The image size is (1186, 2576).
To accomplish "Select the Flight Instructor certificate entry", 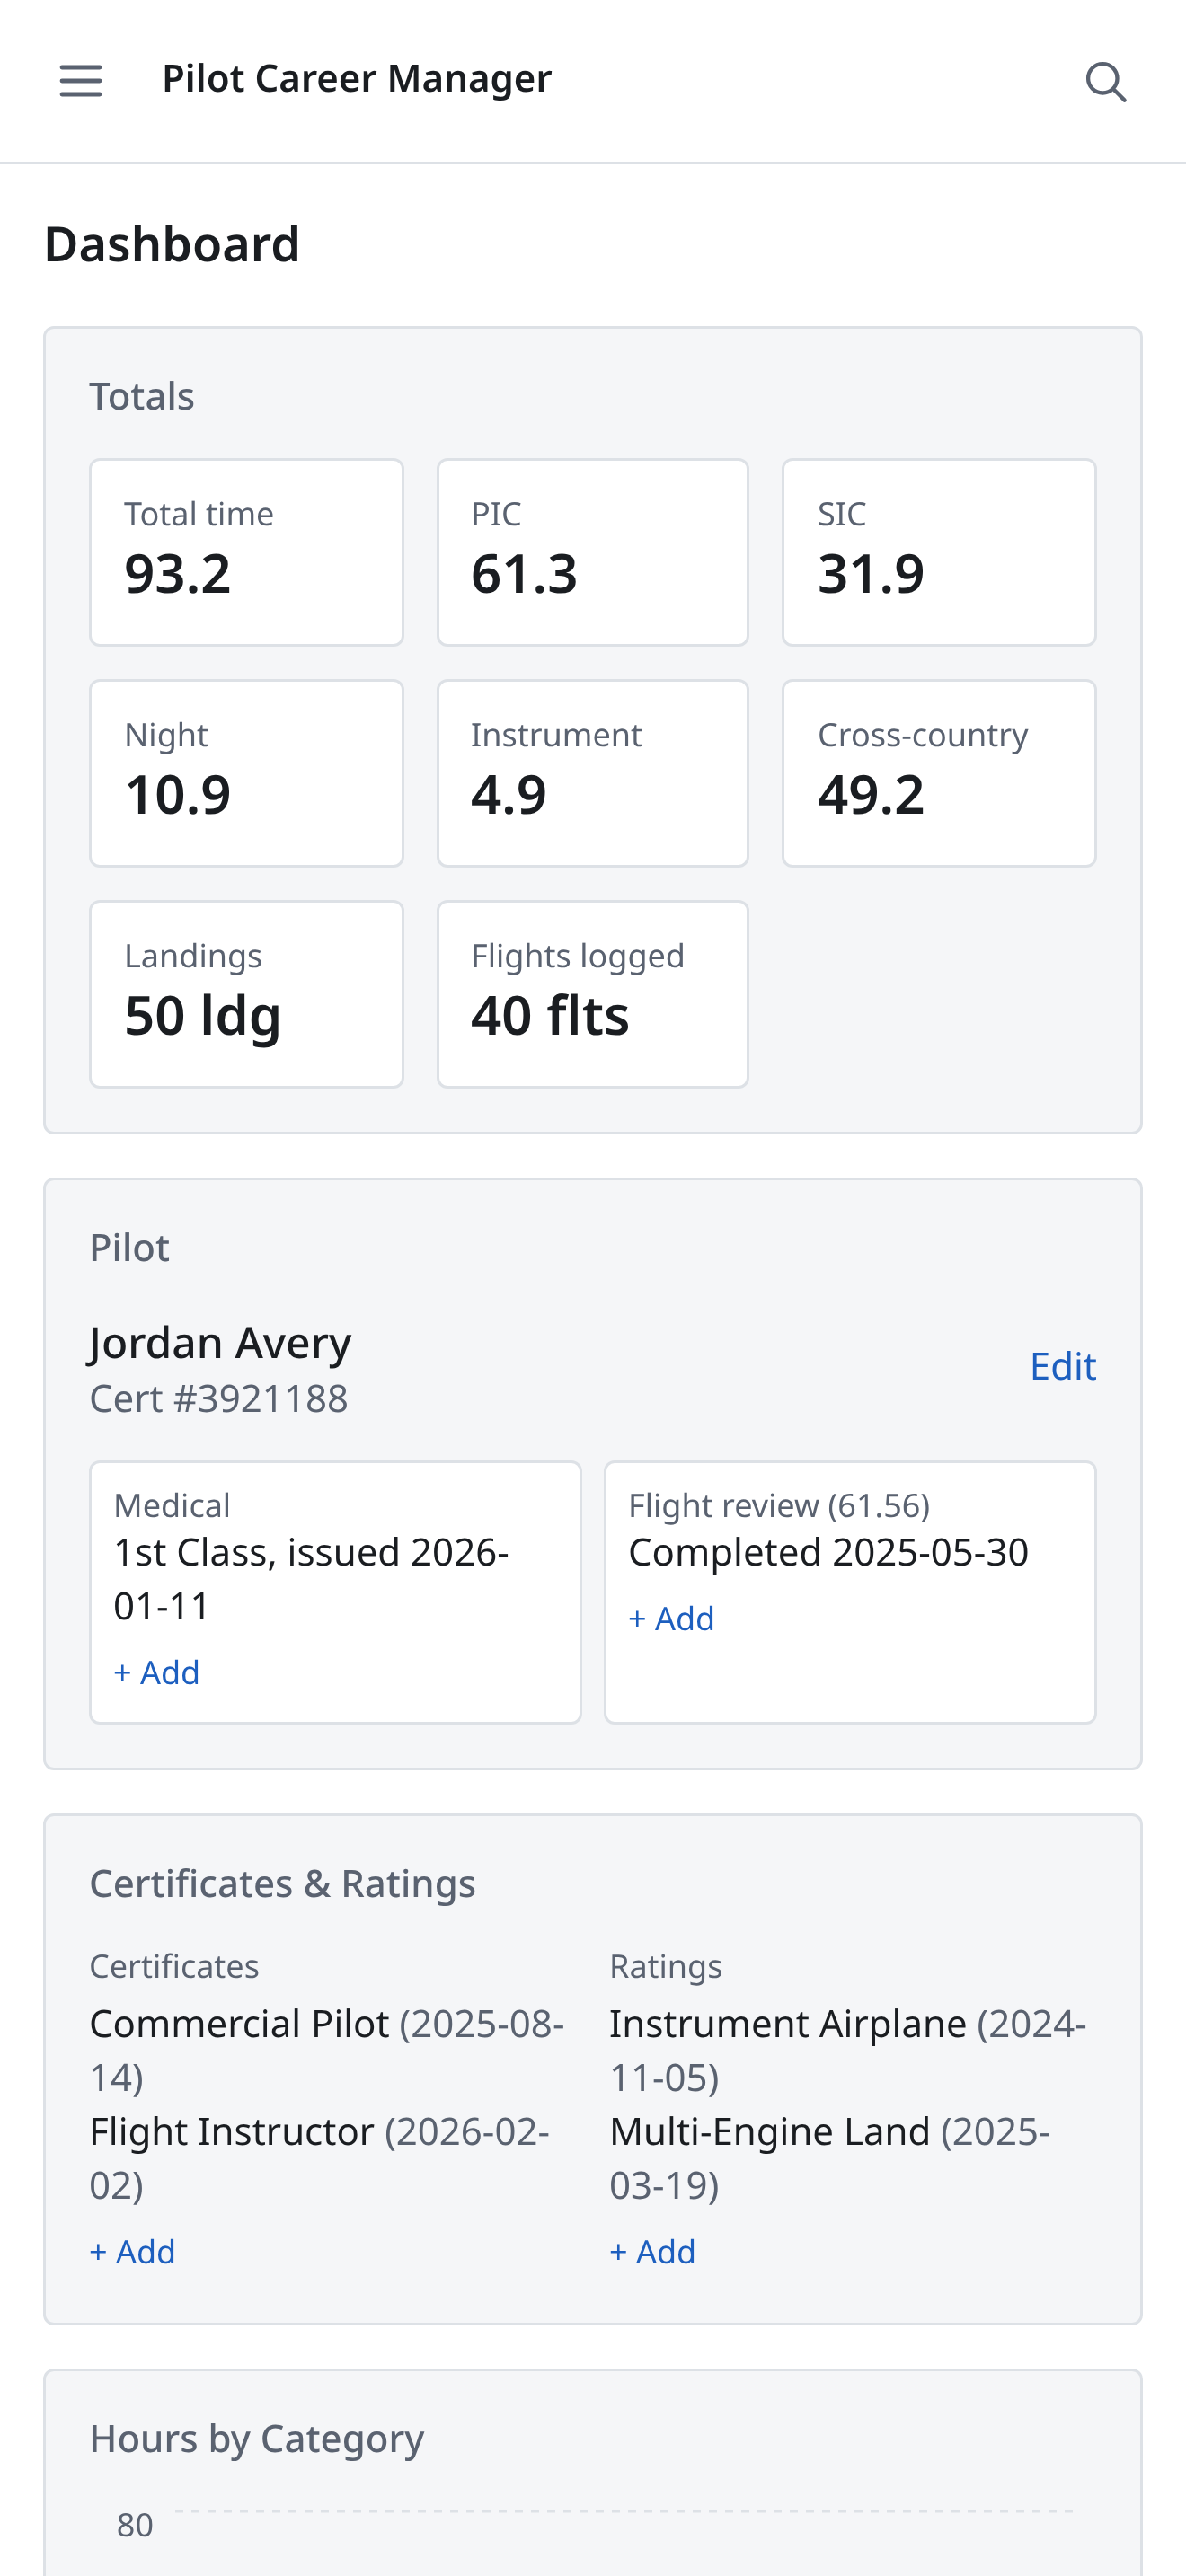I will coord(320,2158).
